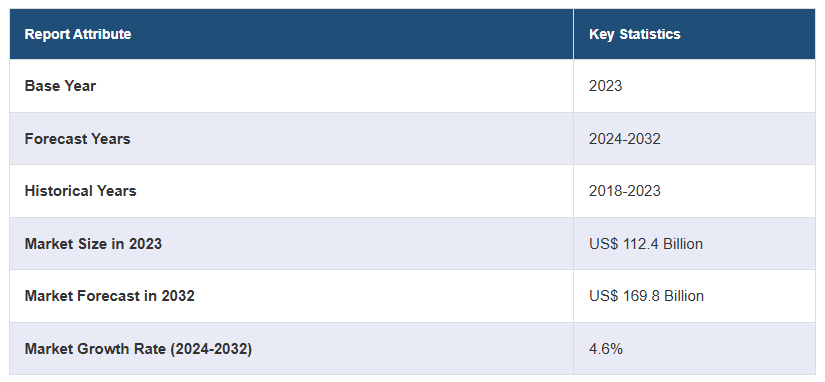The width and height of the screenshot is (825, 382).
Task: Select the Forecast Years label
Action: click(x=77, y=138)
